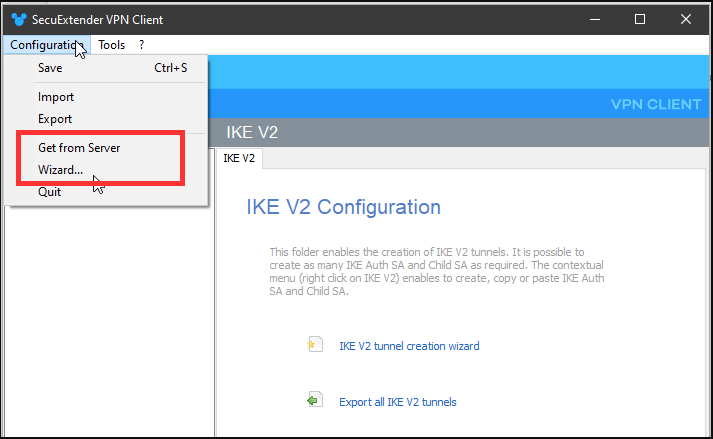
Task: Choose Save from the Configuration menu
Action: pyautogui.click(x=50, y=68)
